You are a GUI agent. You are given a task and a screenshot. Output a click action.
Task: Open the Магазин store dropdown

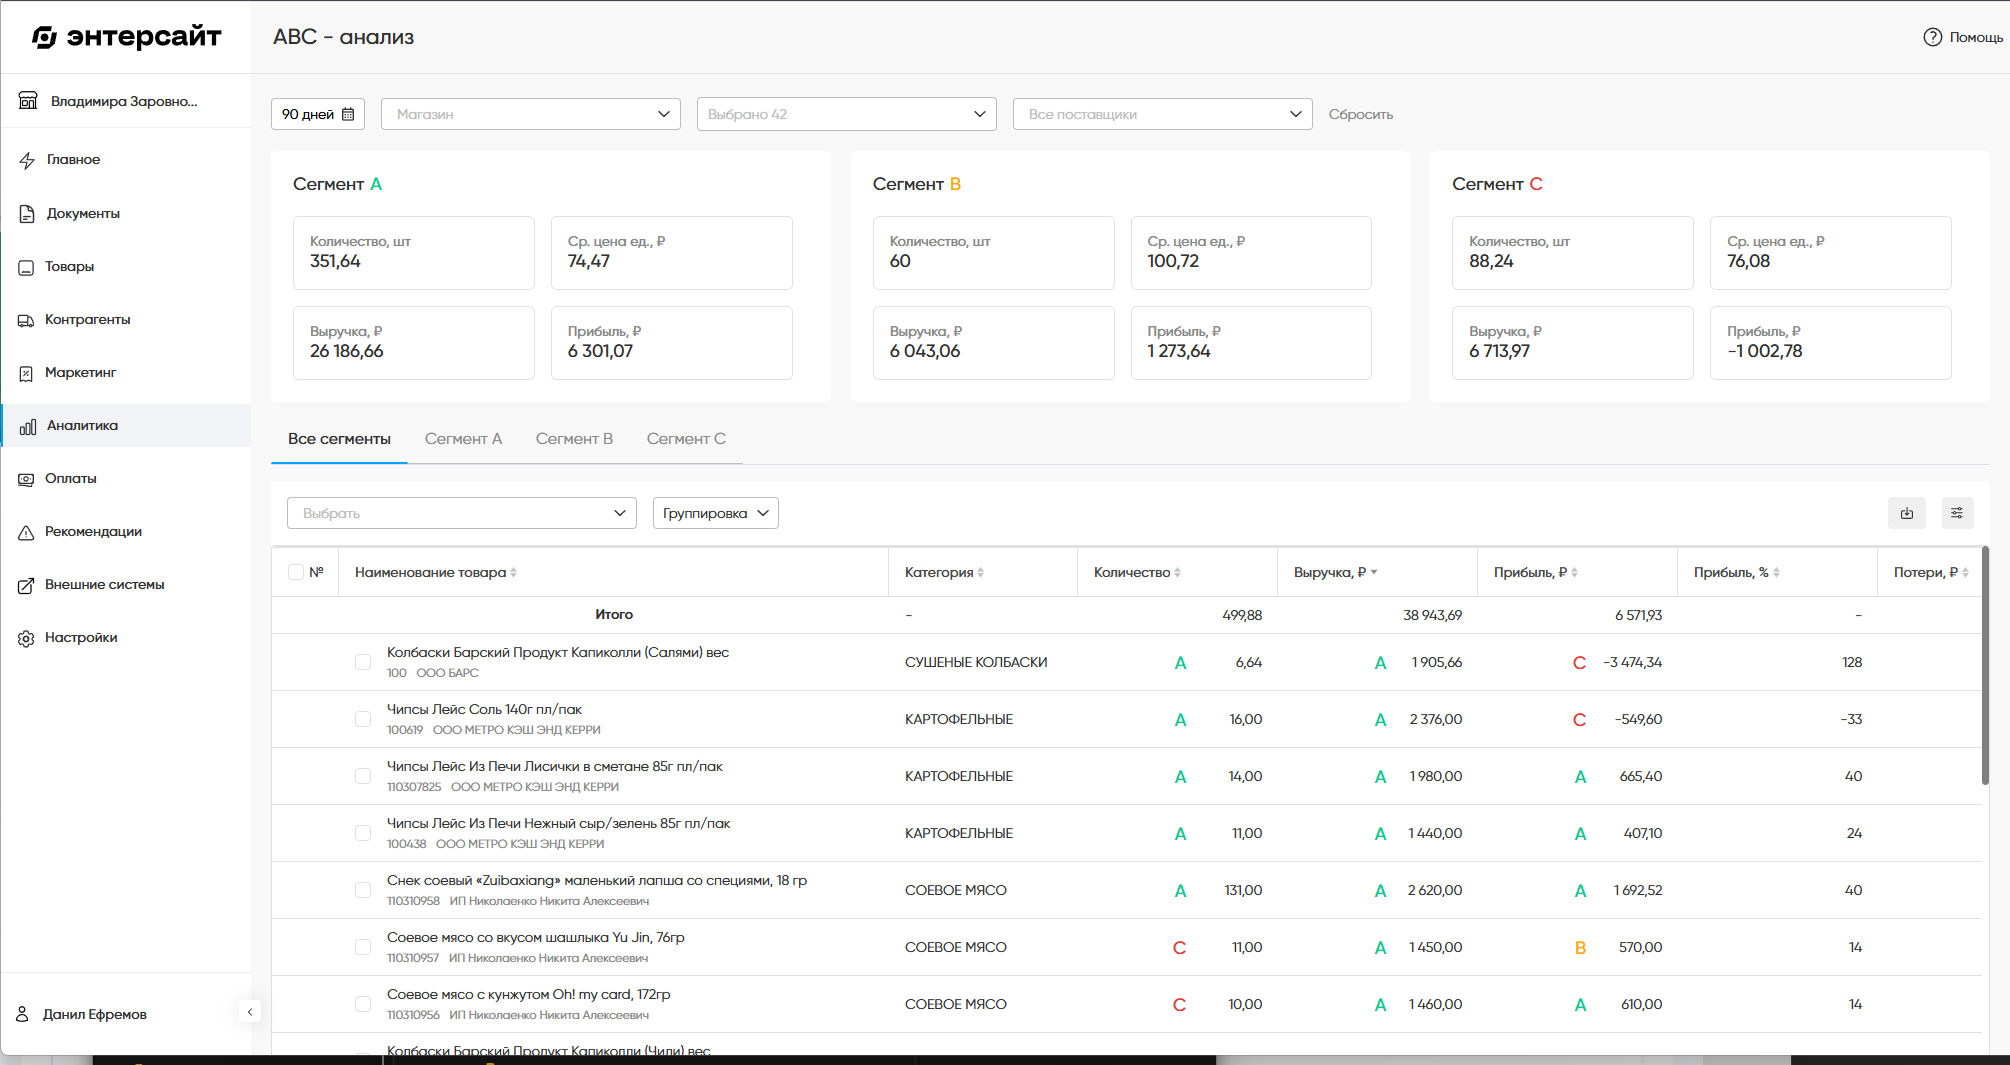[531, 114]
